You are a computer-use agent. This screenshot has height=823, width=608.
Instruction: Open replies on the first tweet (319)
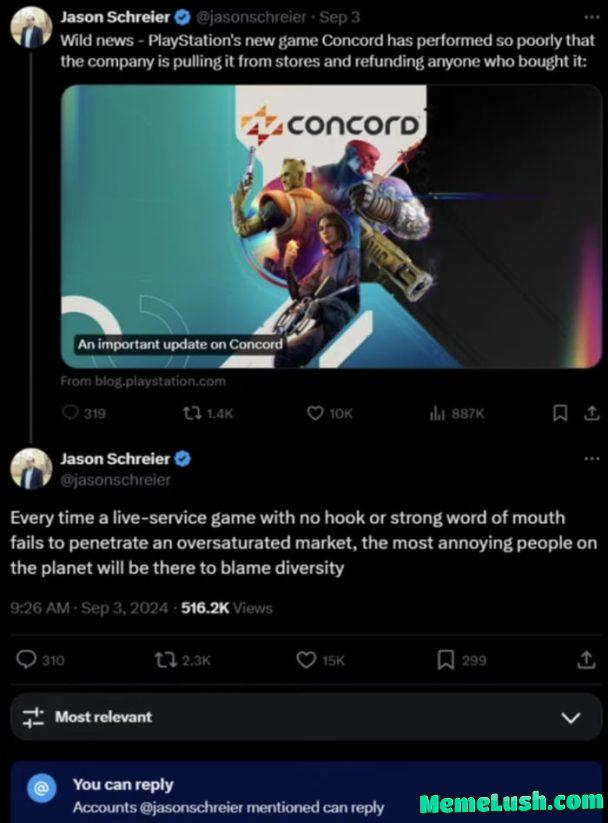tap(83, 414)
